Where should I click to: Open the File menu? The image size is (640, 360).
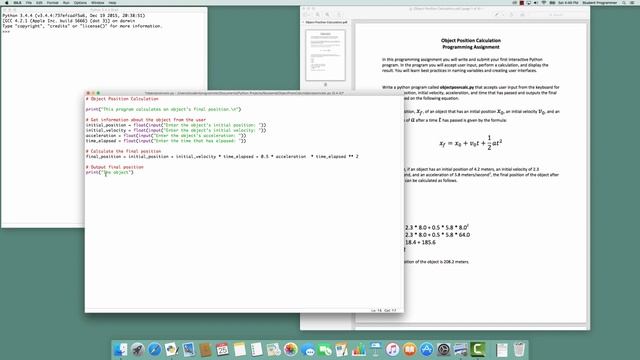29,2
